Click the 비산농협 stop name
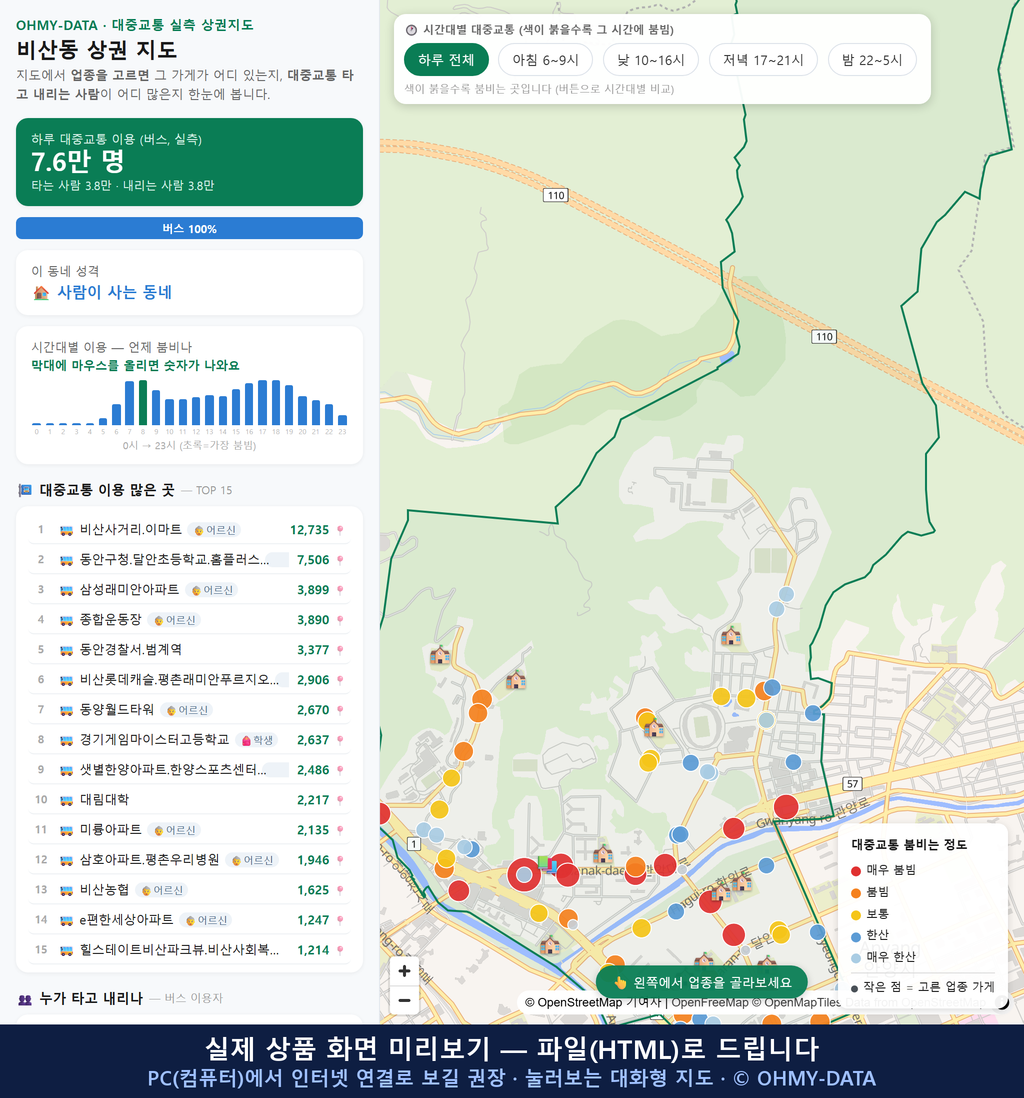Viewport: 1024px width, 1098px height. (104, 890)
